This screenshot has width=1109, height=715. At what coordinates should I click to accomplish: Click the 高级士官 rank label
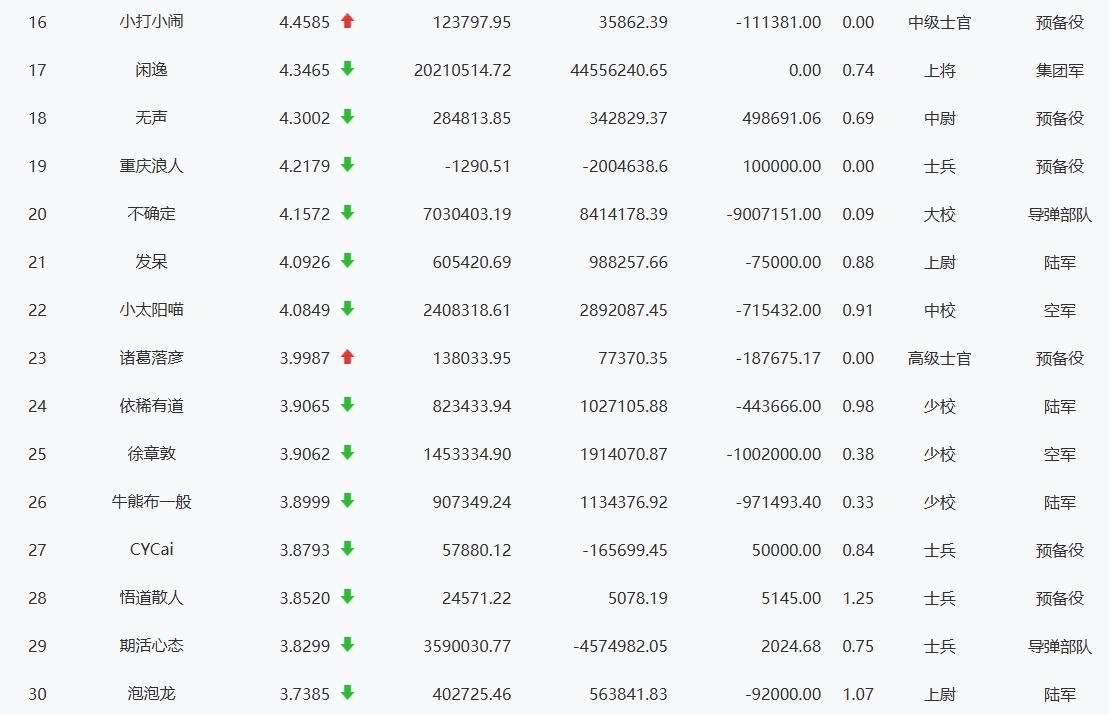tap(939, 358)
